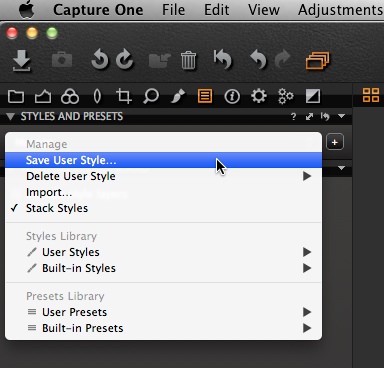Click the move-to-folder icon
The width and height of the screenshot is (384, 368).
tap(159, 61)
